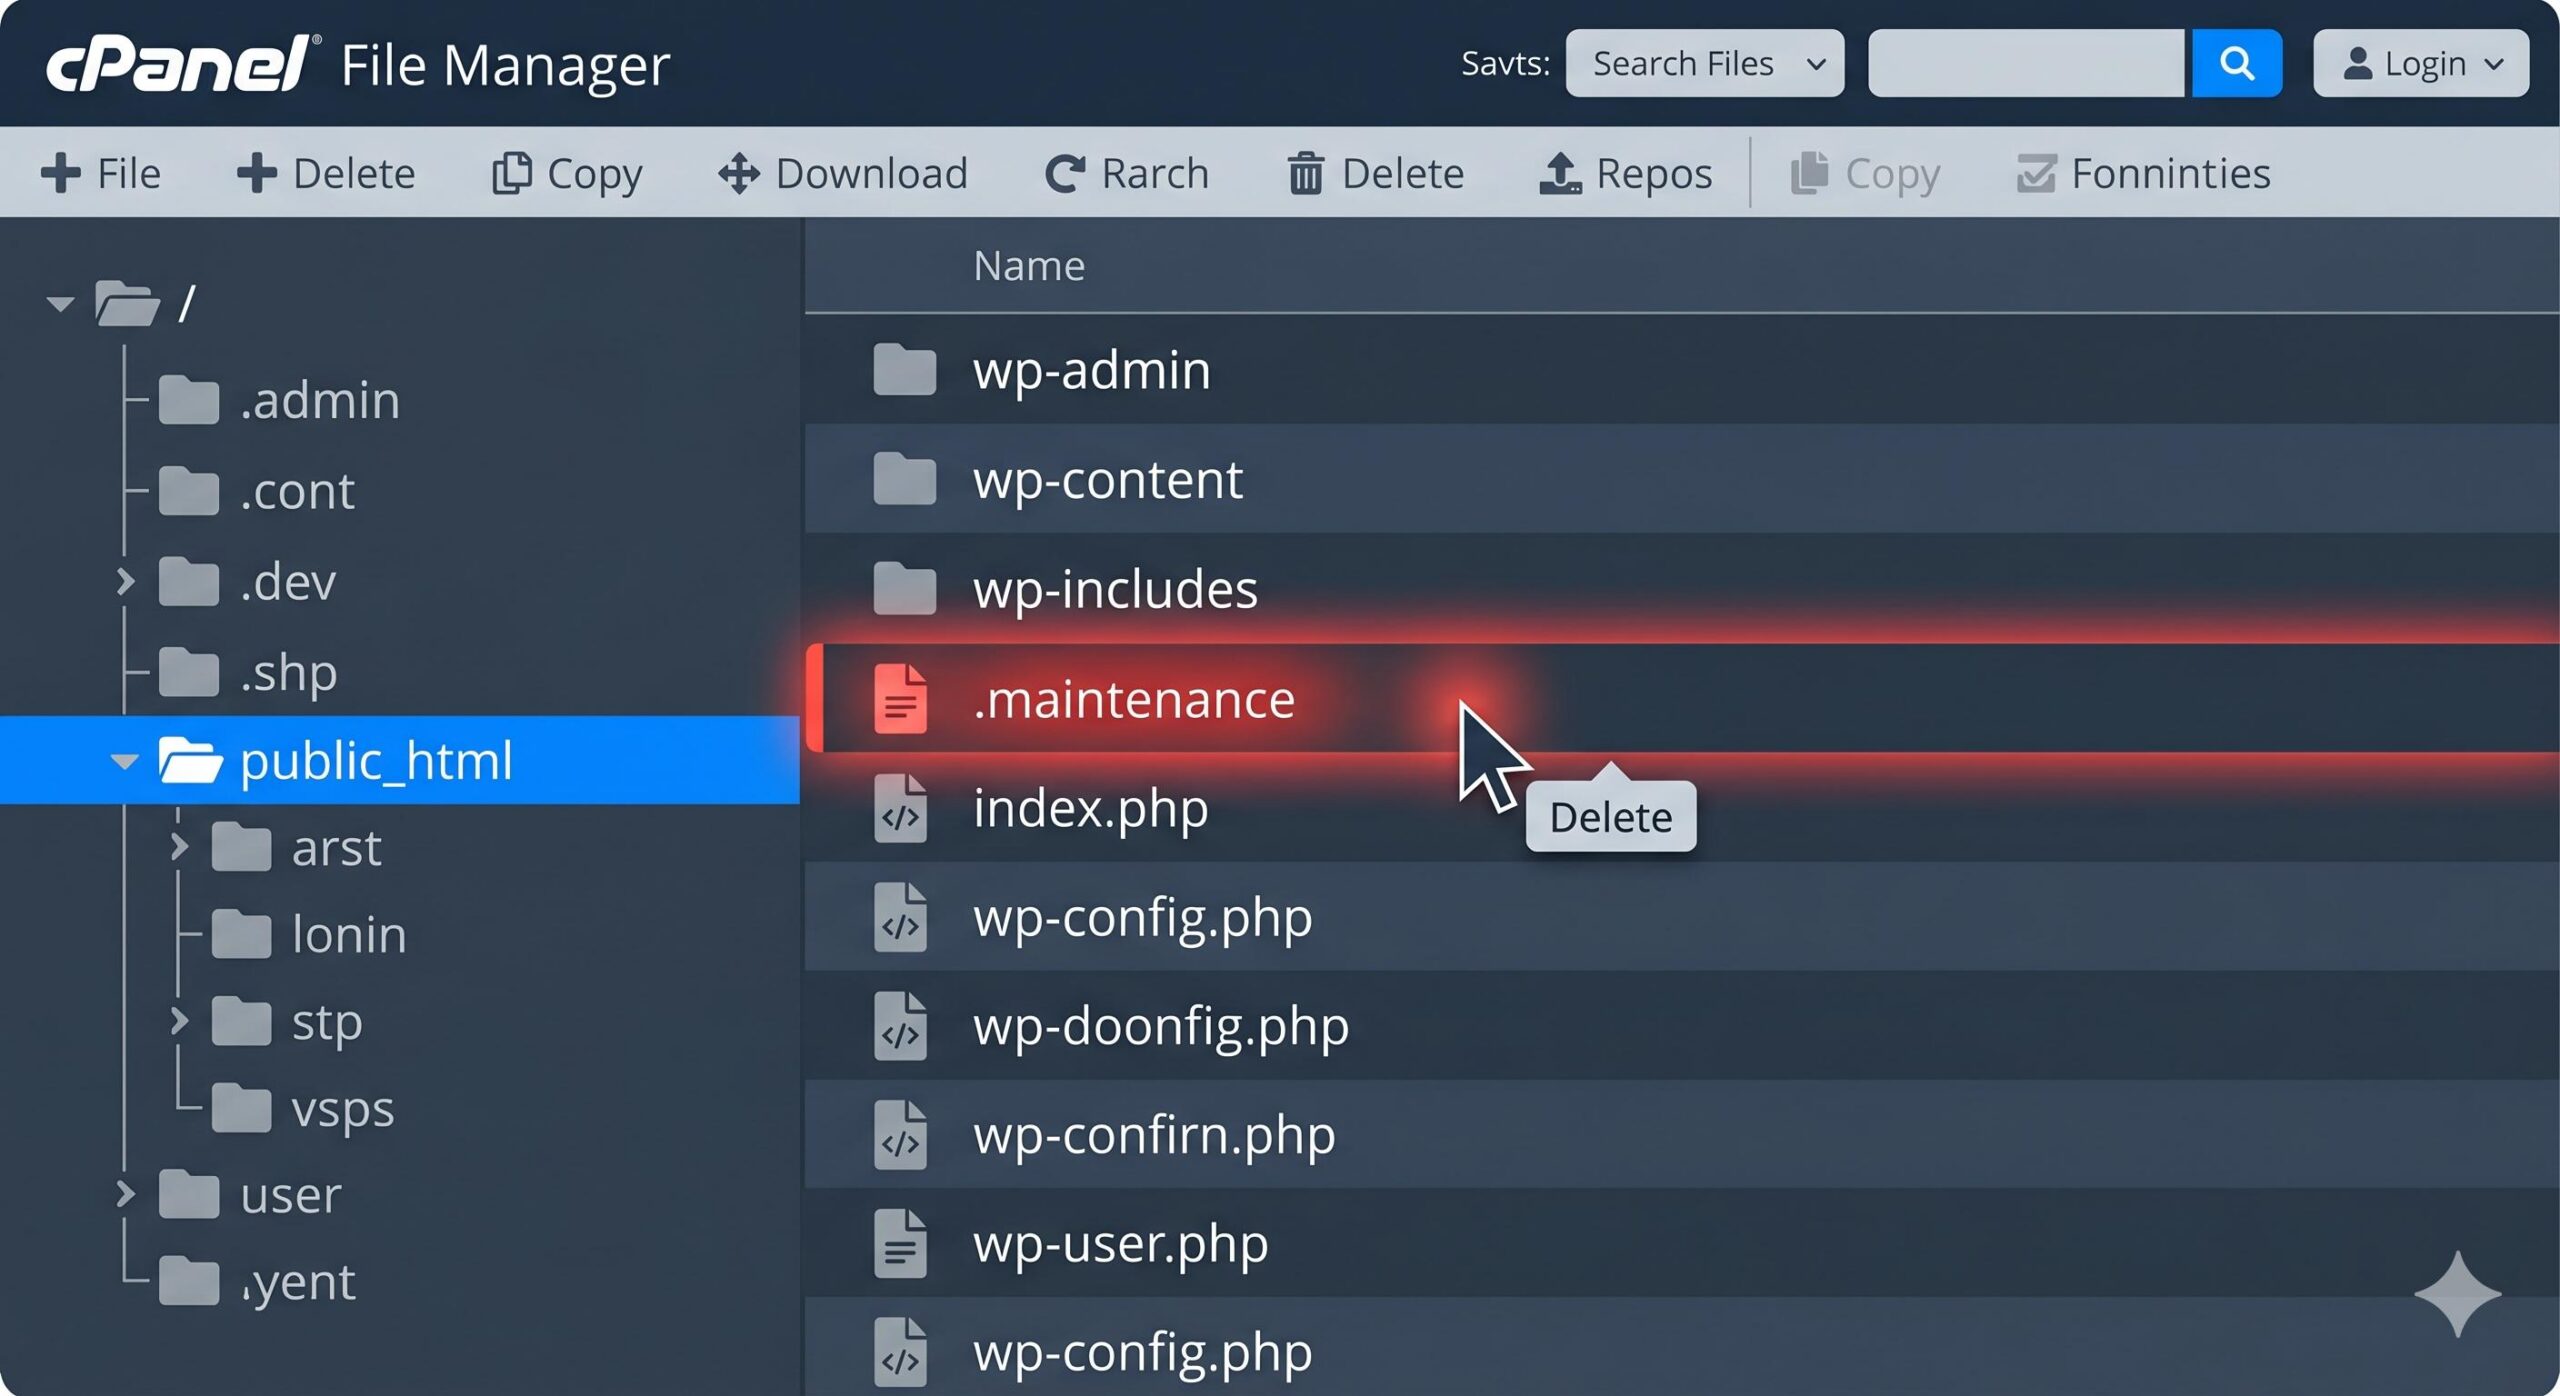
Task: Click the search magnifier button
Action: (x=2237, y=63)
